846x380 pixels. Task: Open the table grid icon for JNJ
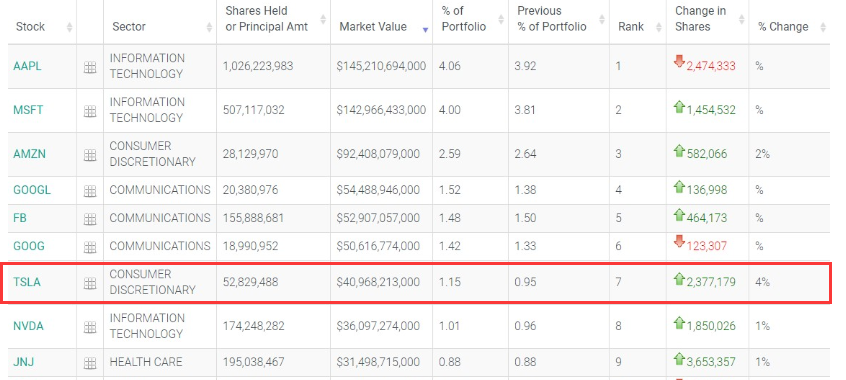(x=90, y=363)
